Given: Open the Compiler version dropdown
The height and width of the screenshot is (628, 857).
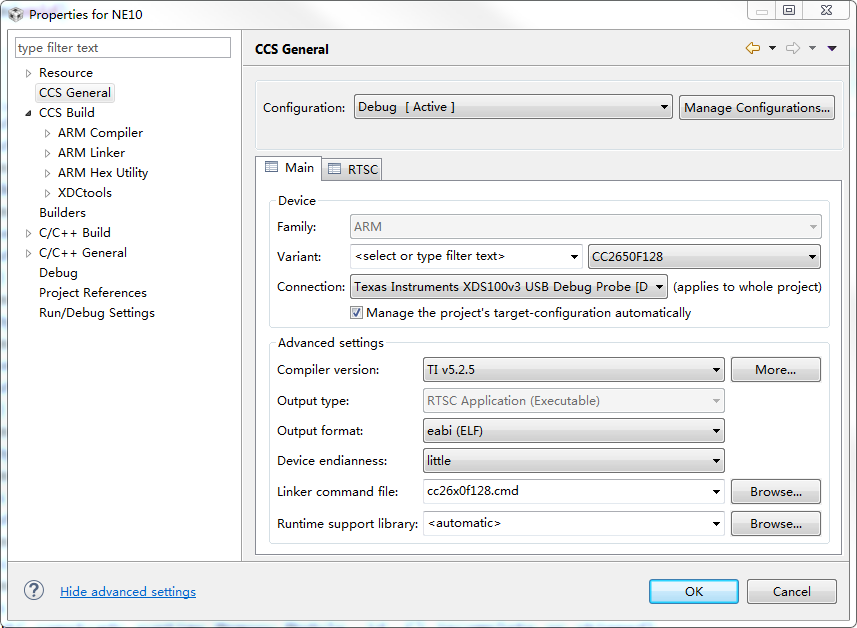Looking at the screenshot, I should (574, 370).
